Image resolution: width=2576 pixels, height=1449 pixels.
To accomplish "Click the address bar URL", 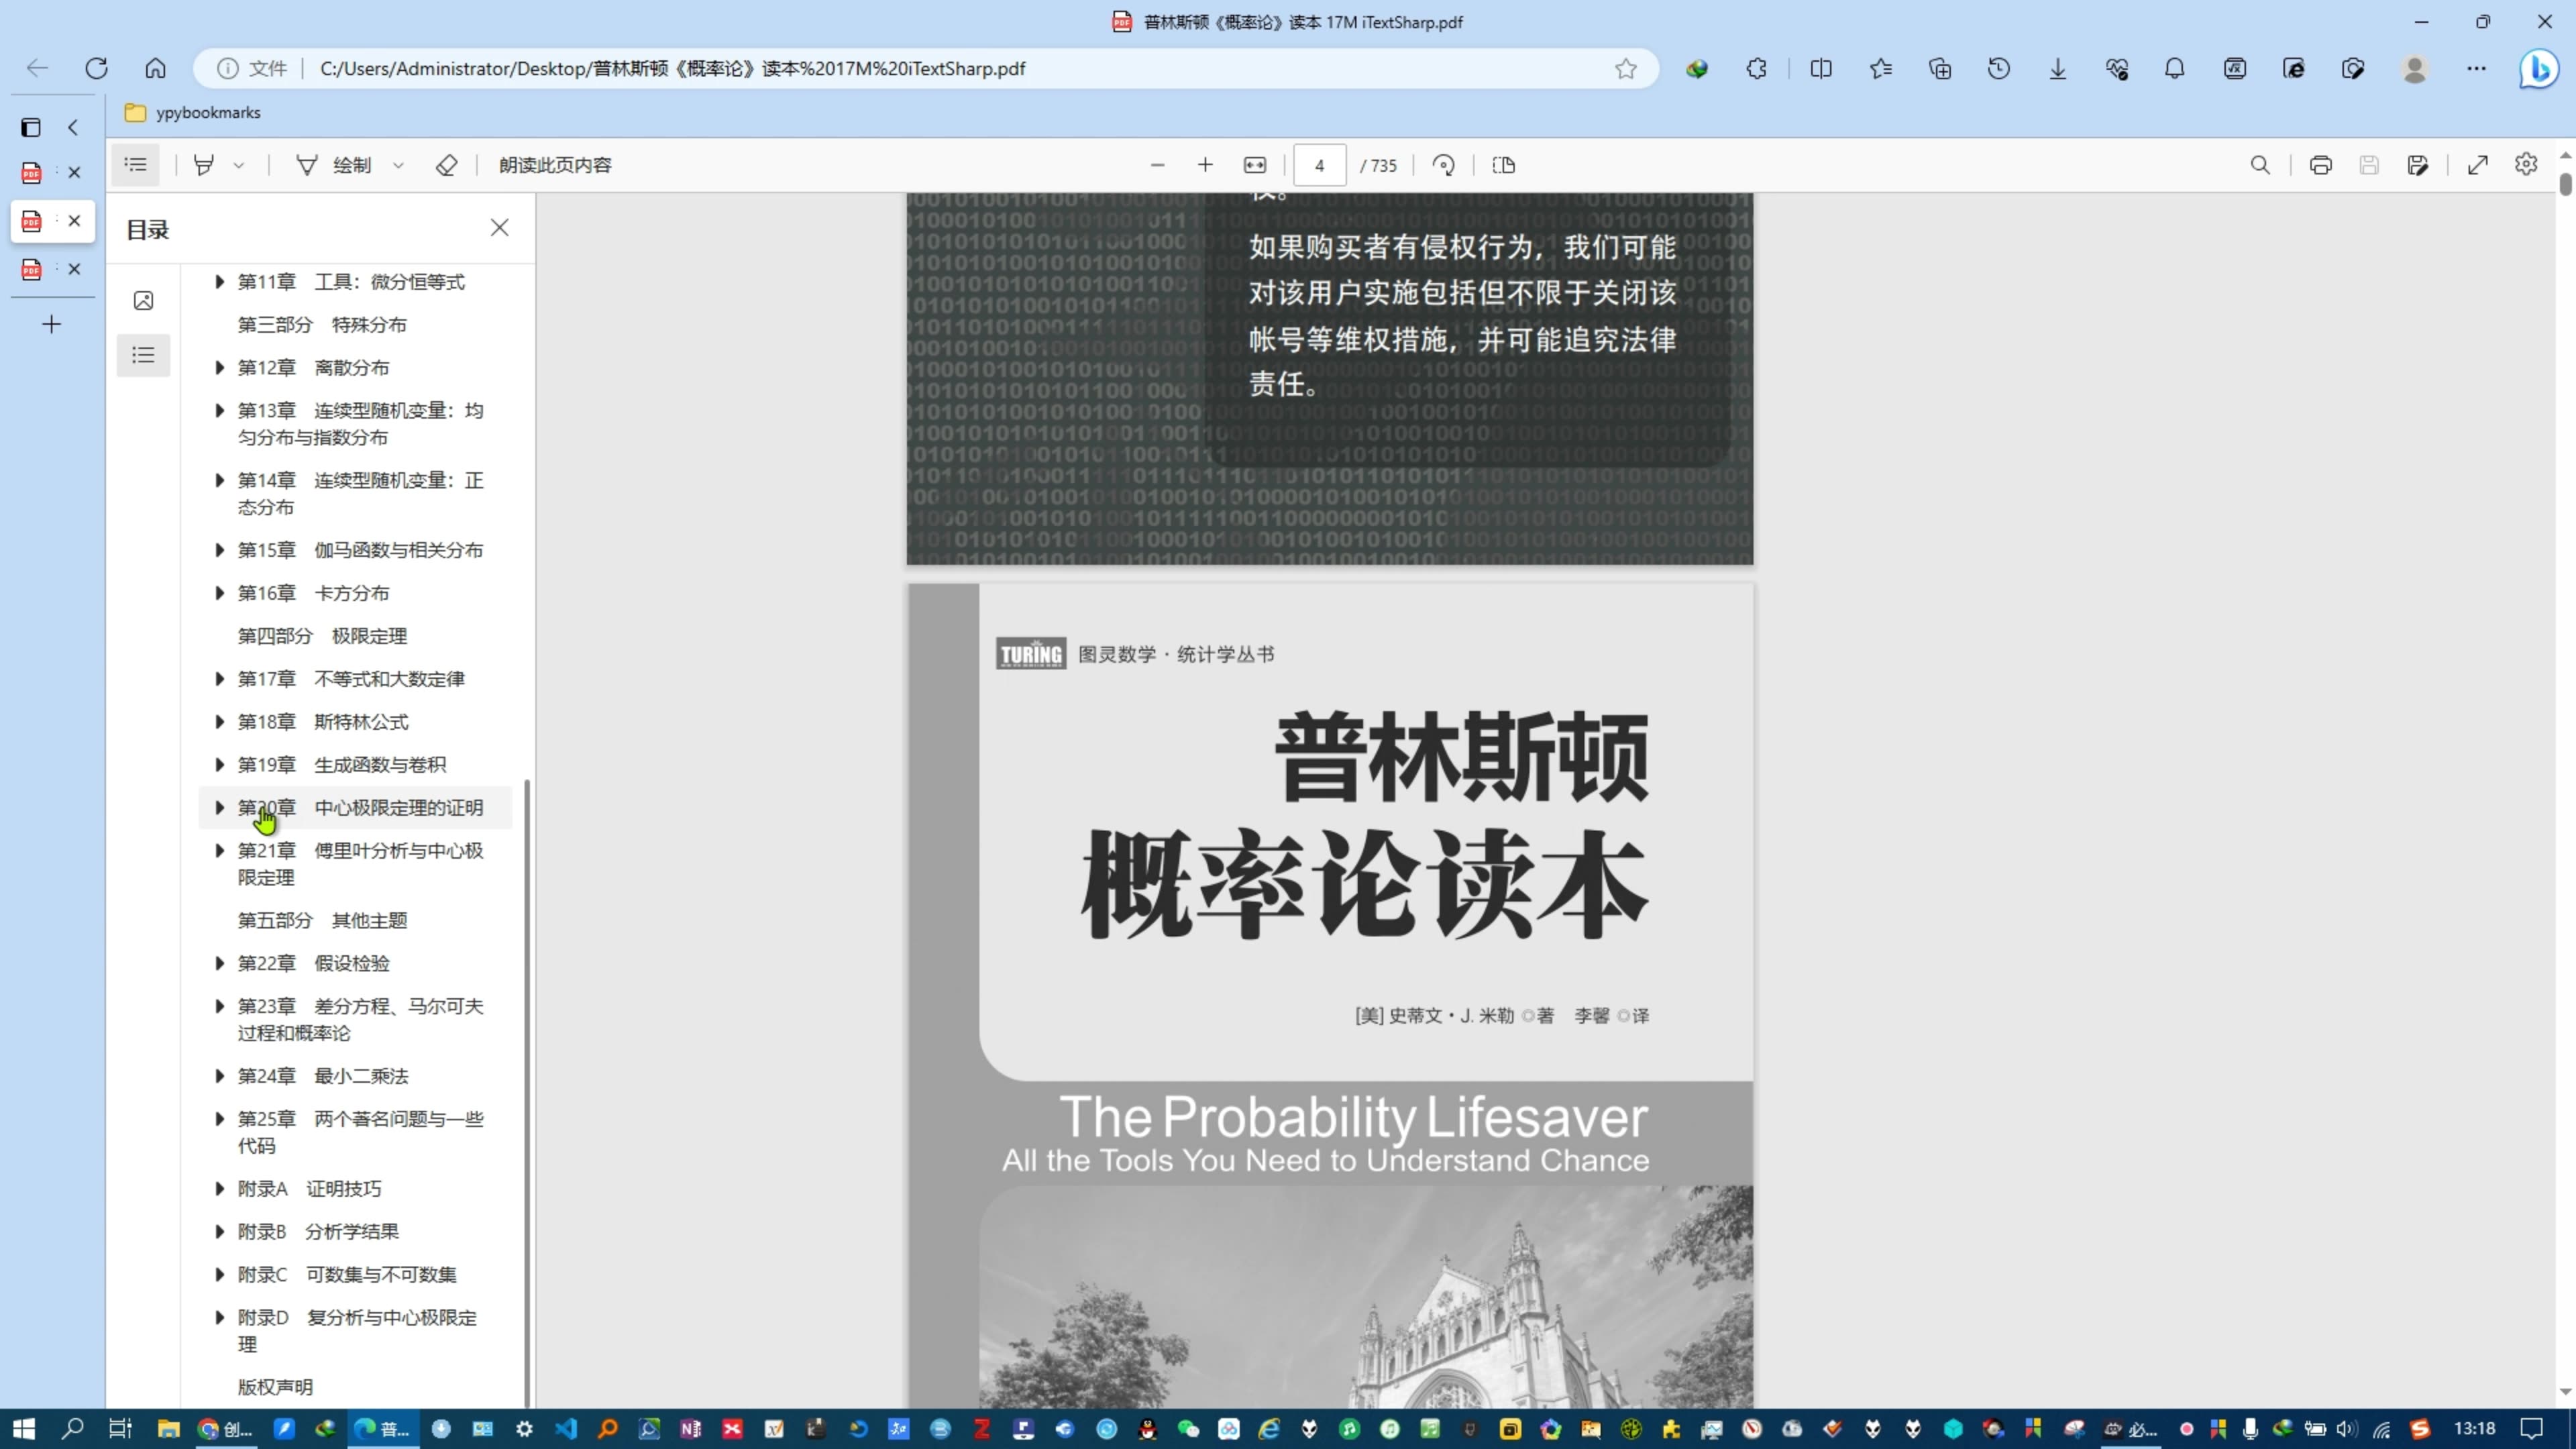I will (672, 69).
